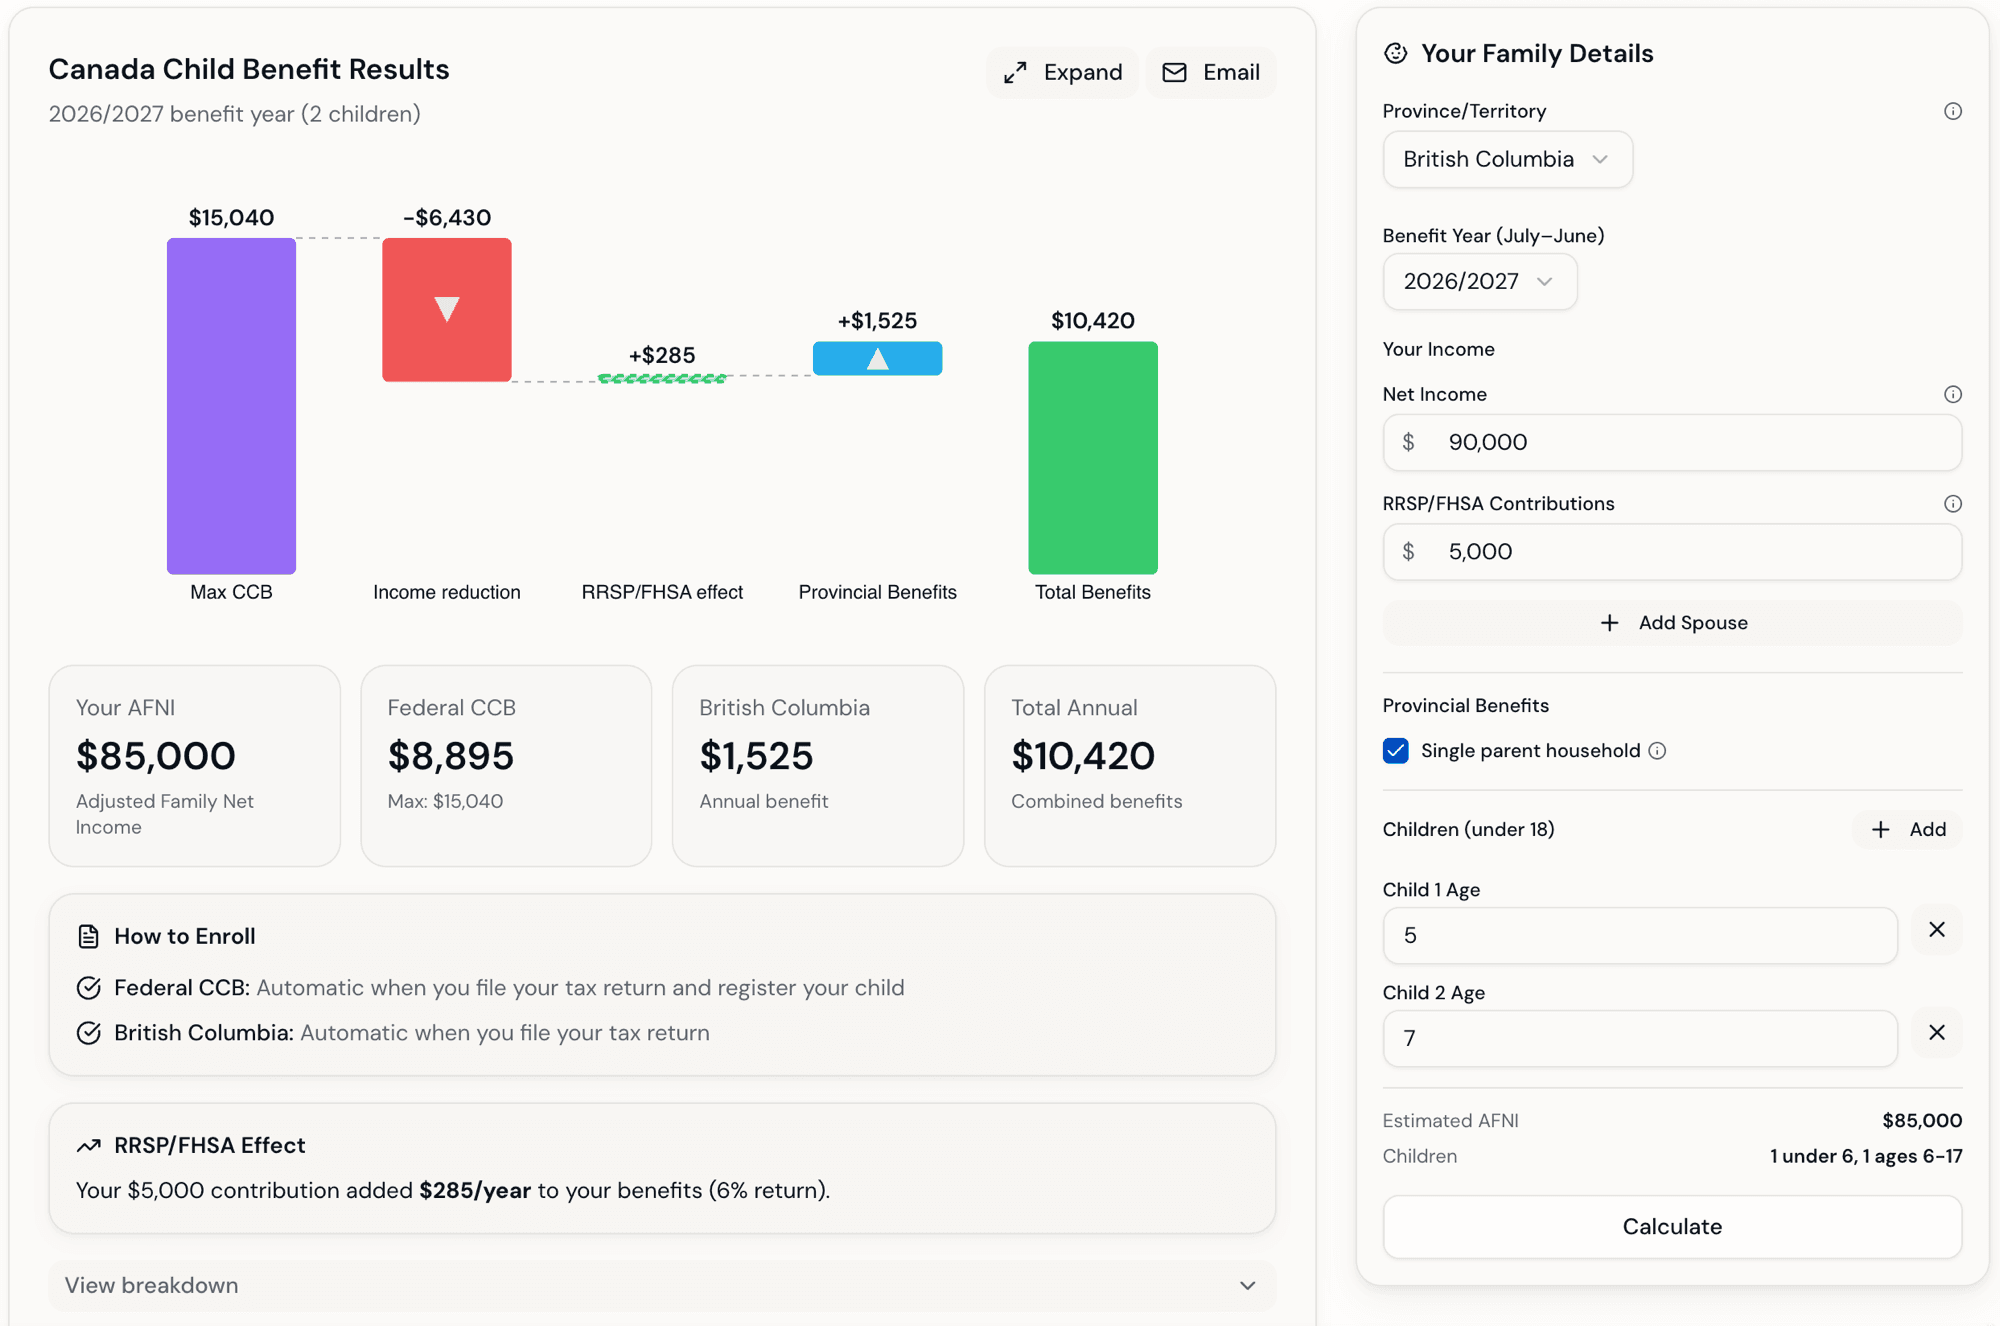Focus the Net Income input field
This screenshot has width=2000, height=1326.
pos(1672,442)
